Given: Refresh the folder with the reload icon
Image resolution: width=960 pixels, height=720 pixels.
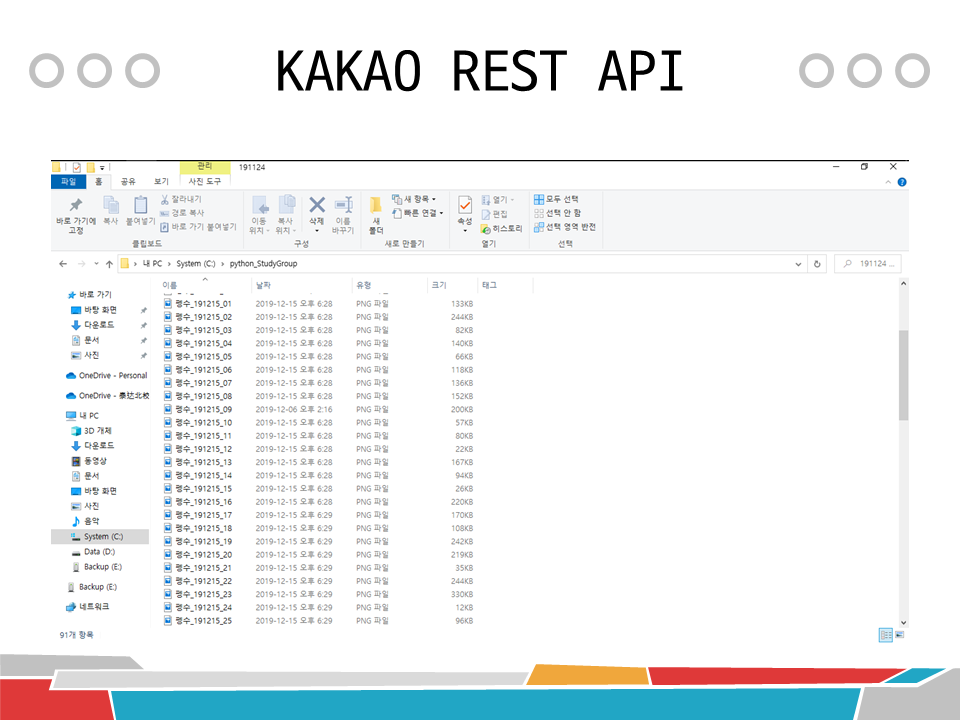Looking at the screenshot, I should coord(817,264).
